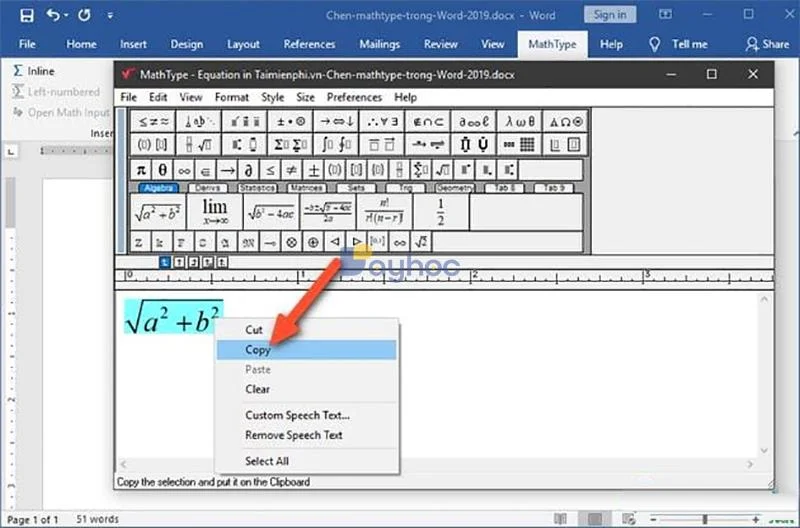Choose Copy from the context menu

(307, 350)
